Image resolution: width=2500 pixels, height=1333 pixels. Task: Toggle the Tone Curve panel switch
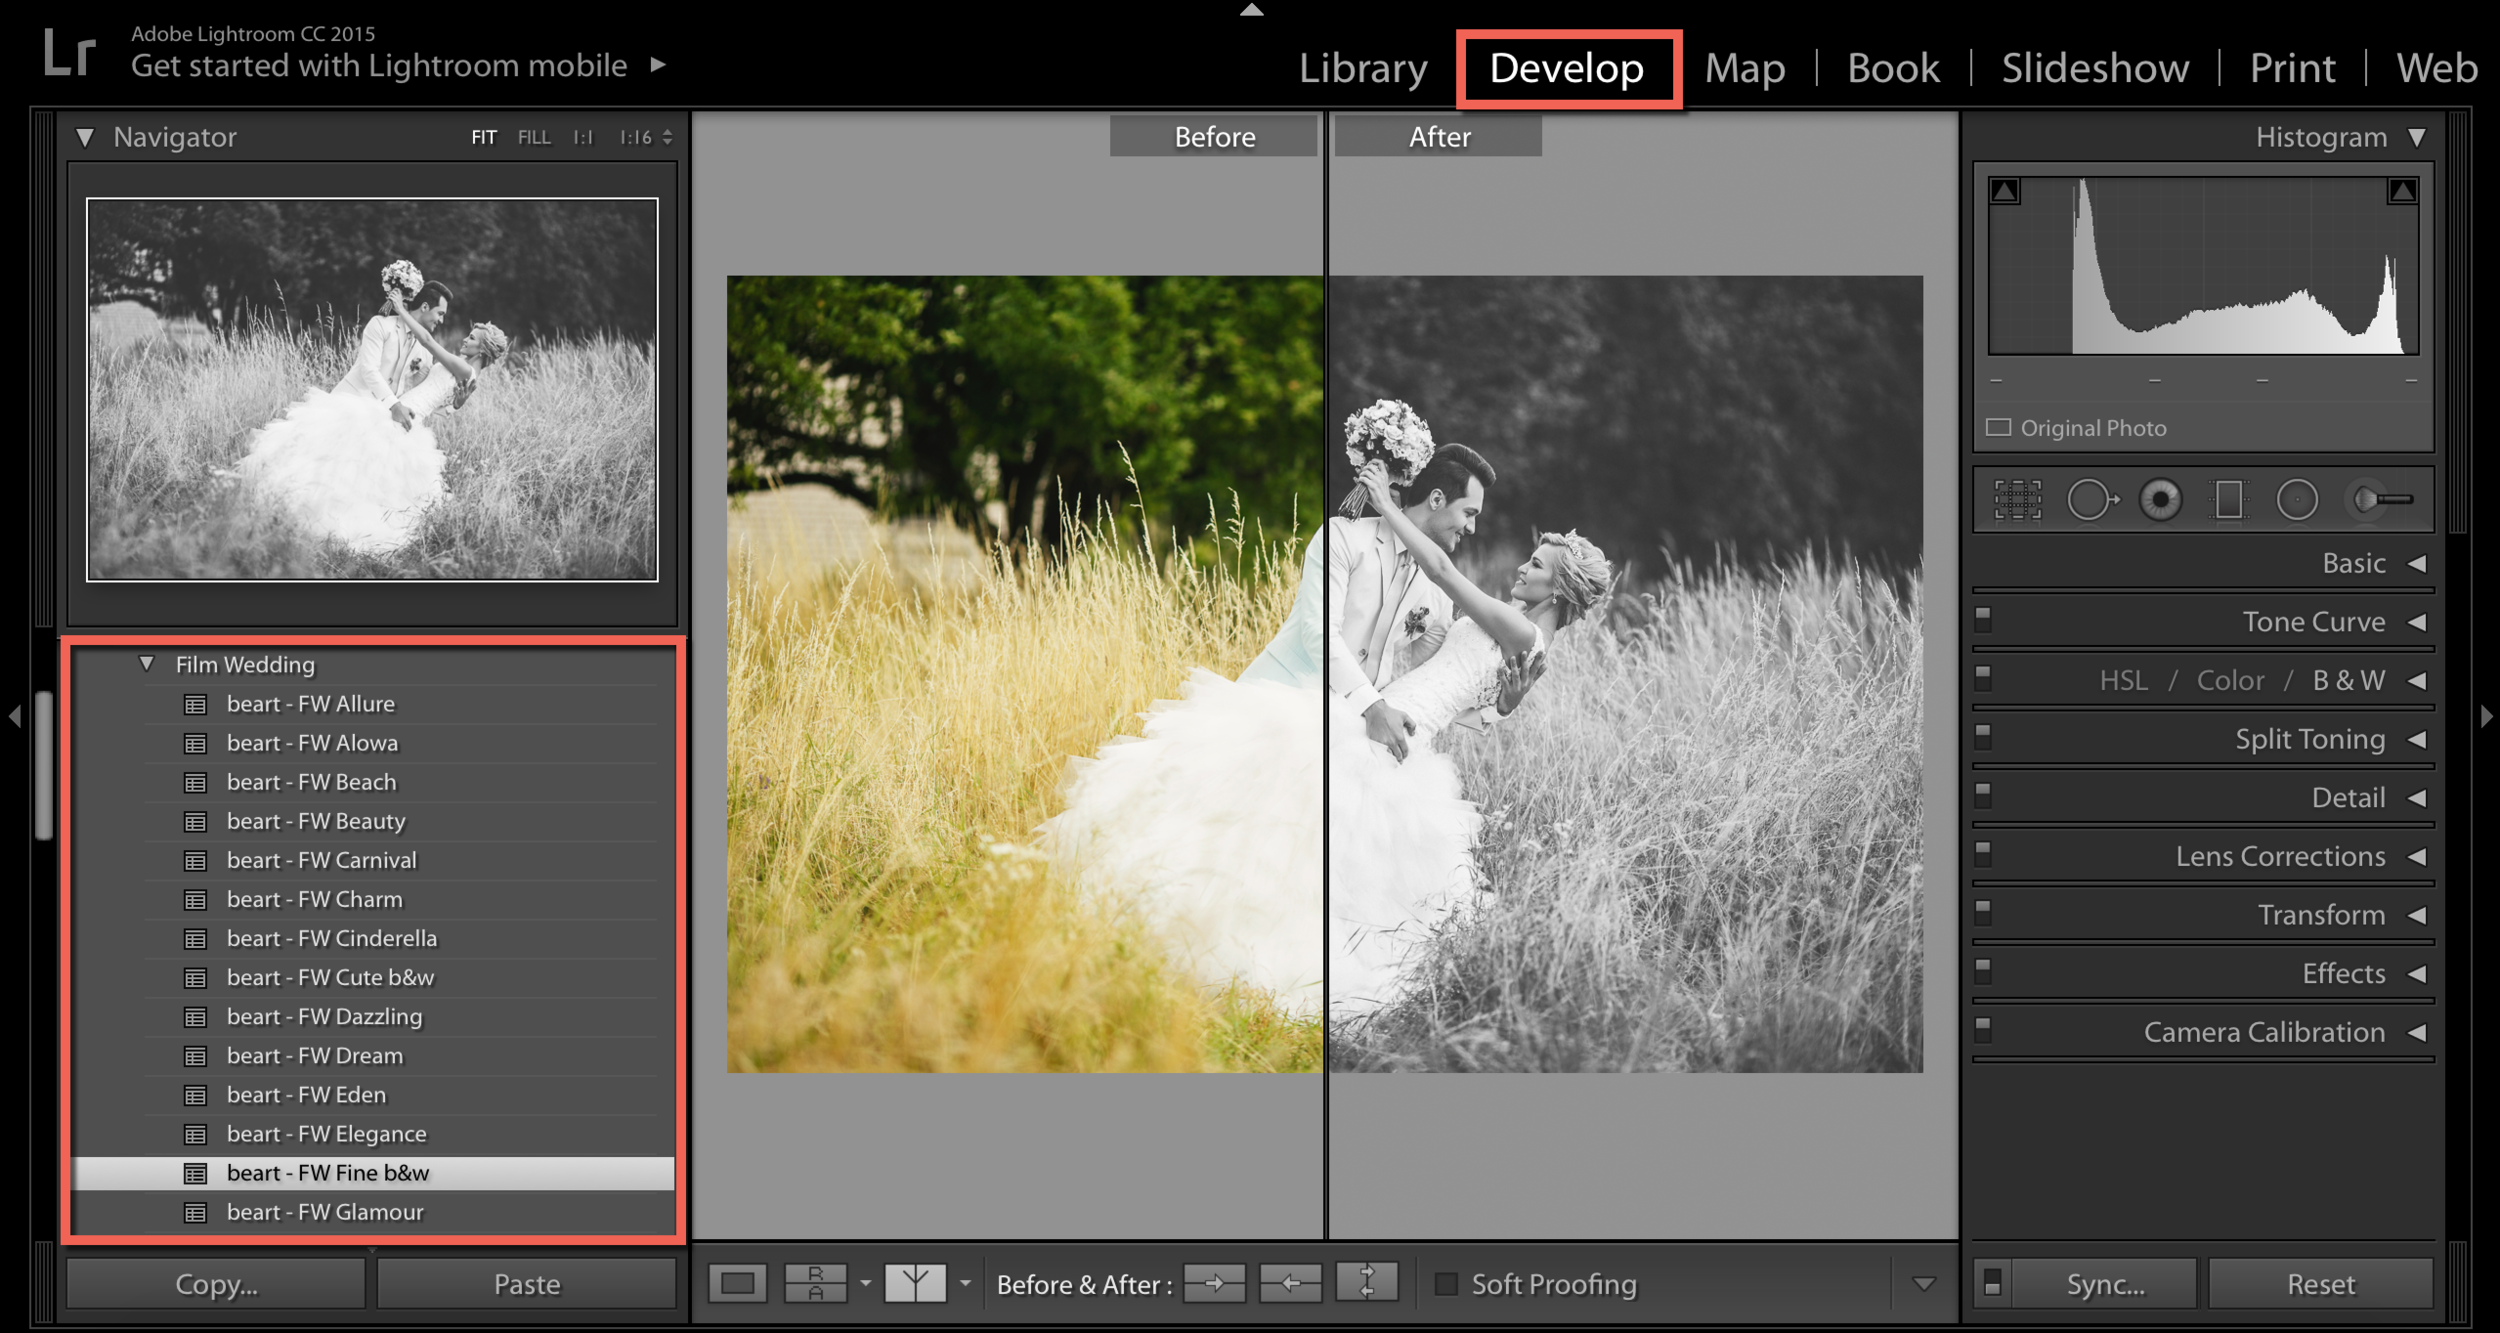tap(1983, 619)
